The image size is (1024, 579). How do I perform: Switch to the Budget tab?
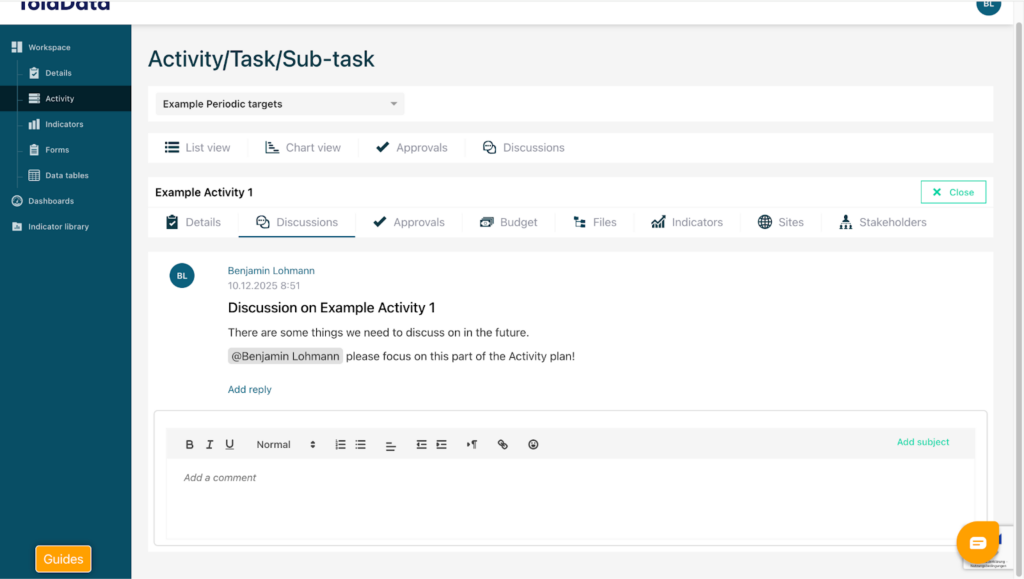pos(508,222)
